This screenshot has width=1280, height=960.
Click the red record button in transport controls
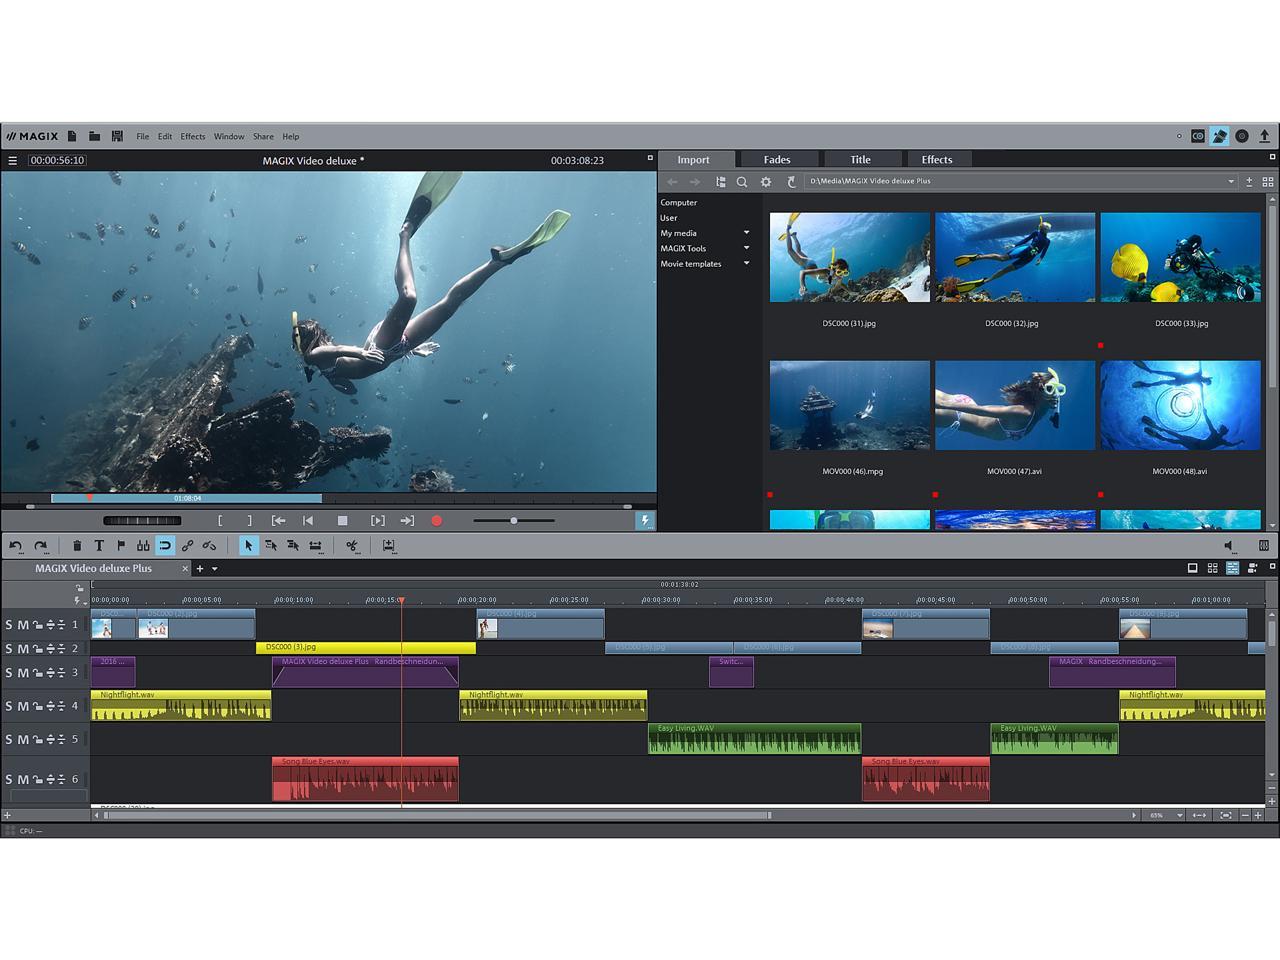pos(436,521)
